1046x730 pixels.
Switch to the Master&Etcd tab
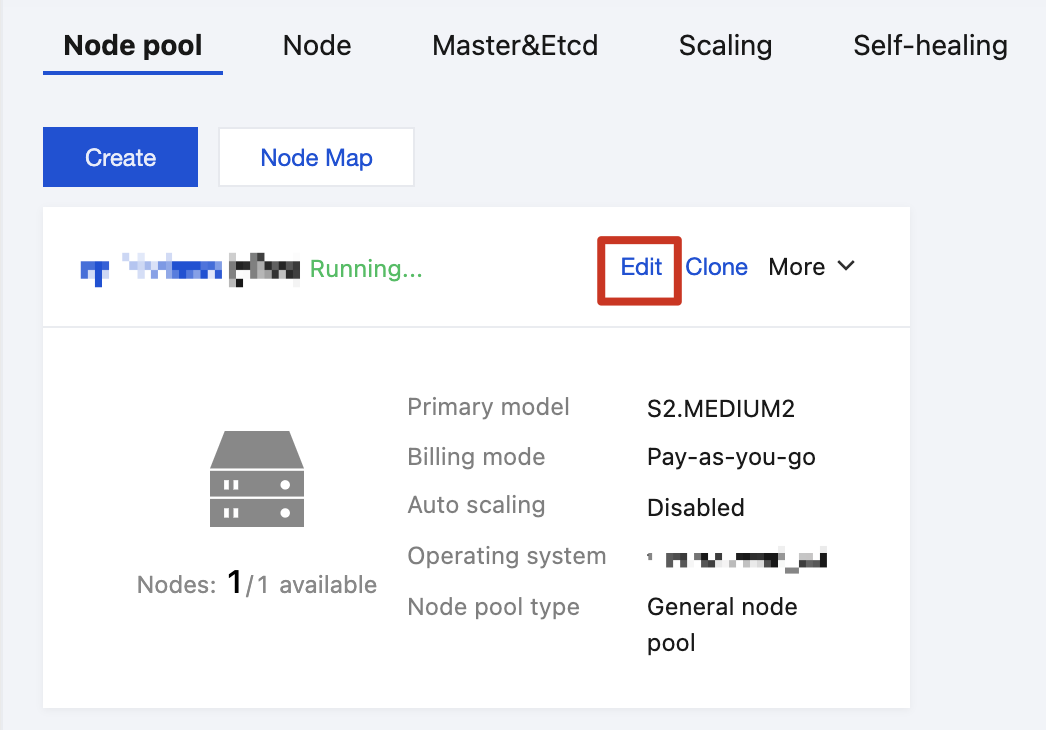pyautogui.click(x=515, y=45)
